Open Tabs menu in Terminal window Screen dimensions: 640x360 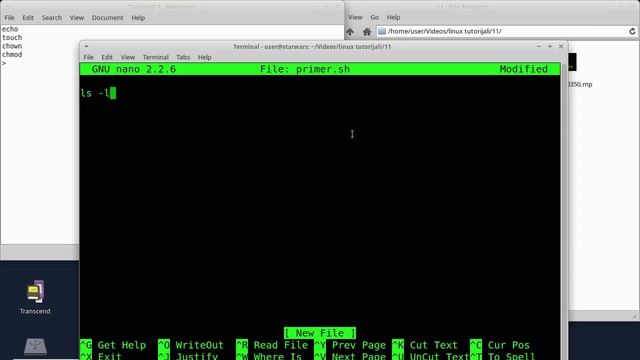coord(183,57)
